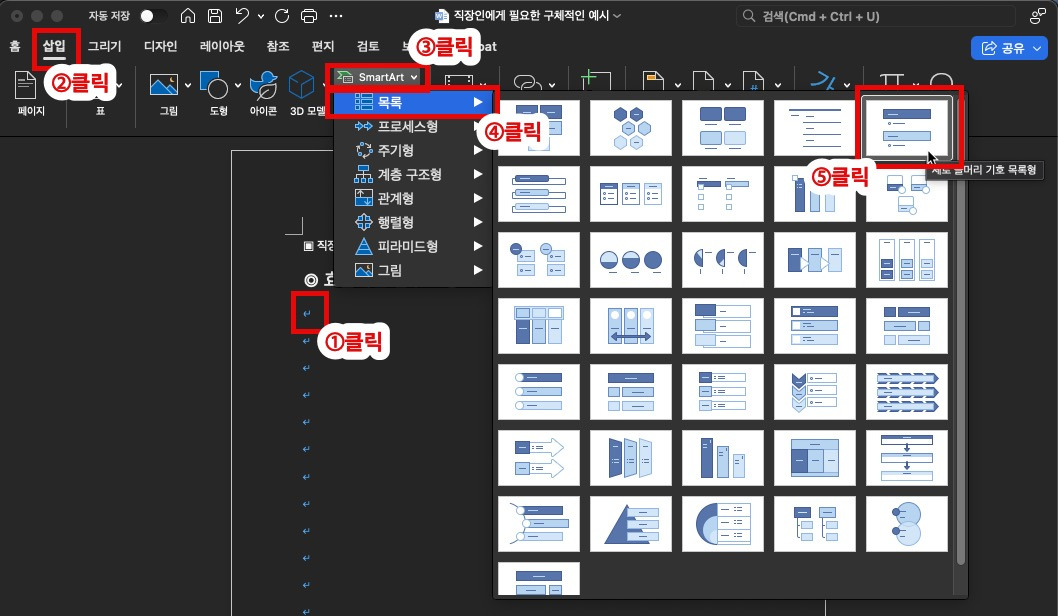This screenshot has height=616, width=1058.
Task: Choose the three cards with bullets layout
Action: (x=631, y=194)
